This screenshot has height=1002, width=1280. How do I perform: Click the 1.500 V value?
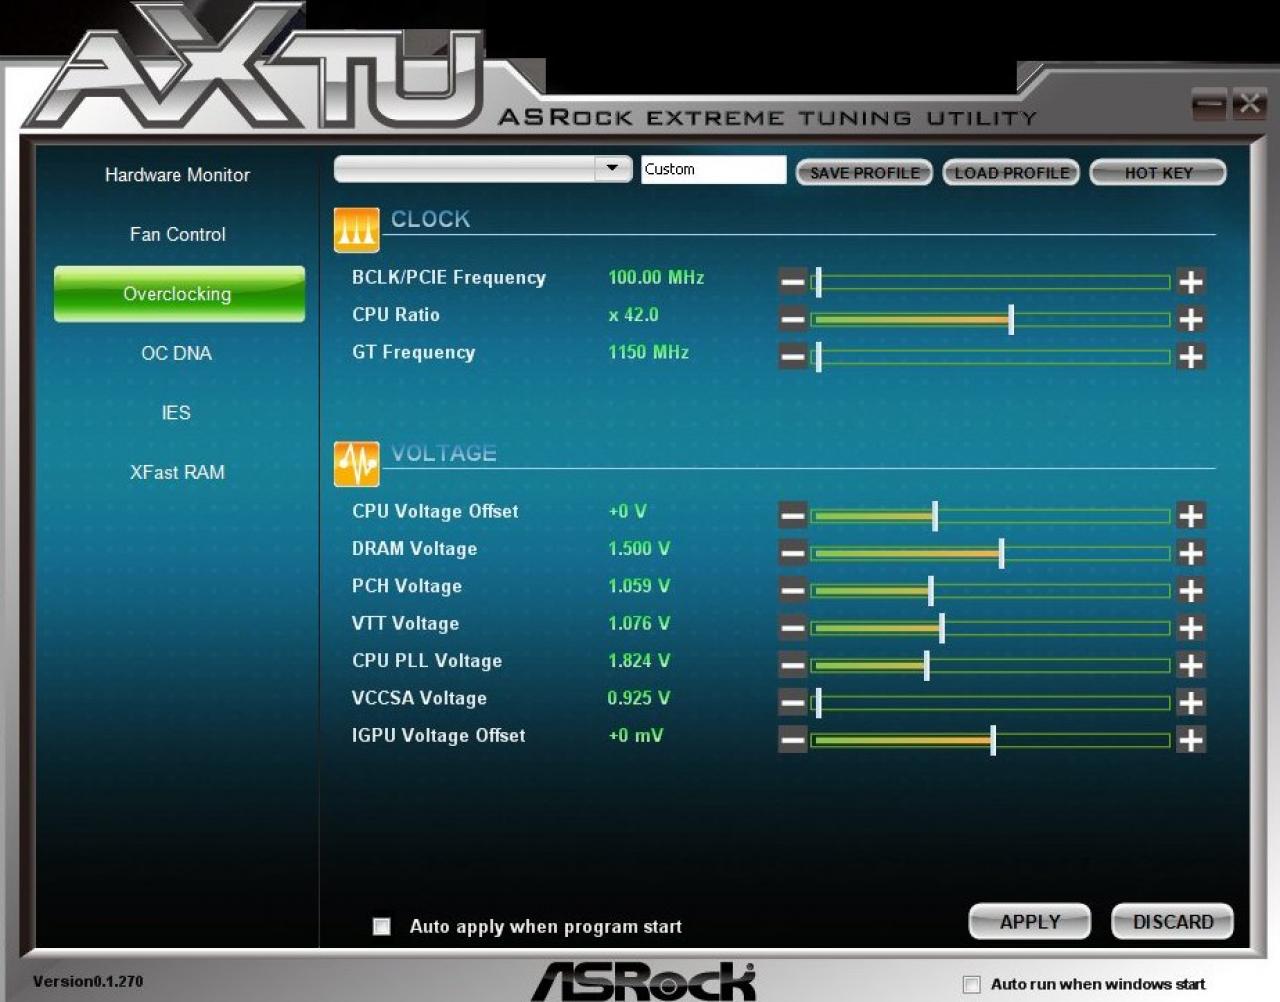[639, 549]
